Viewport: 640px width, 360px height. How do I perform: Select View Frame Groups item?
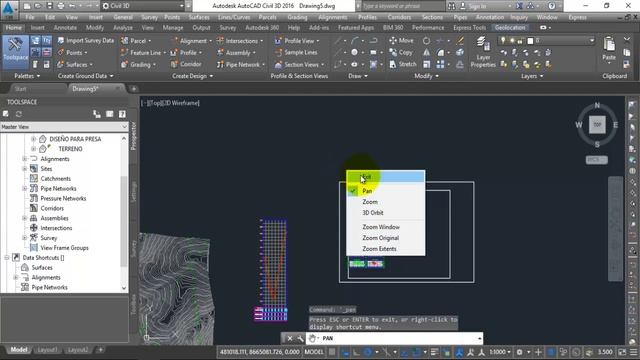(64, 248)
